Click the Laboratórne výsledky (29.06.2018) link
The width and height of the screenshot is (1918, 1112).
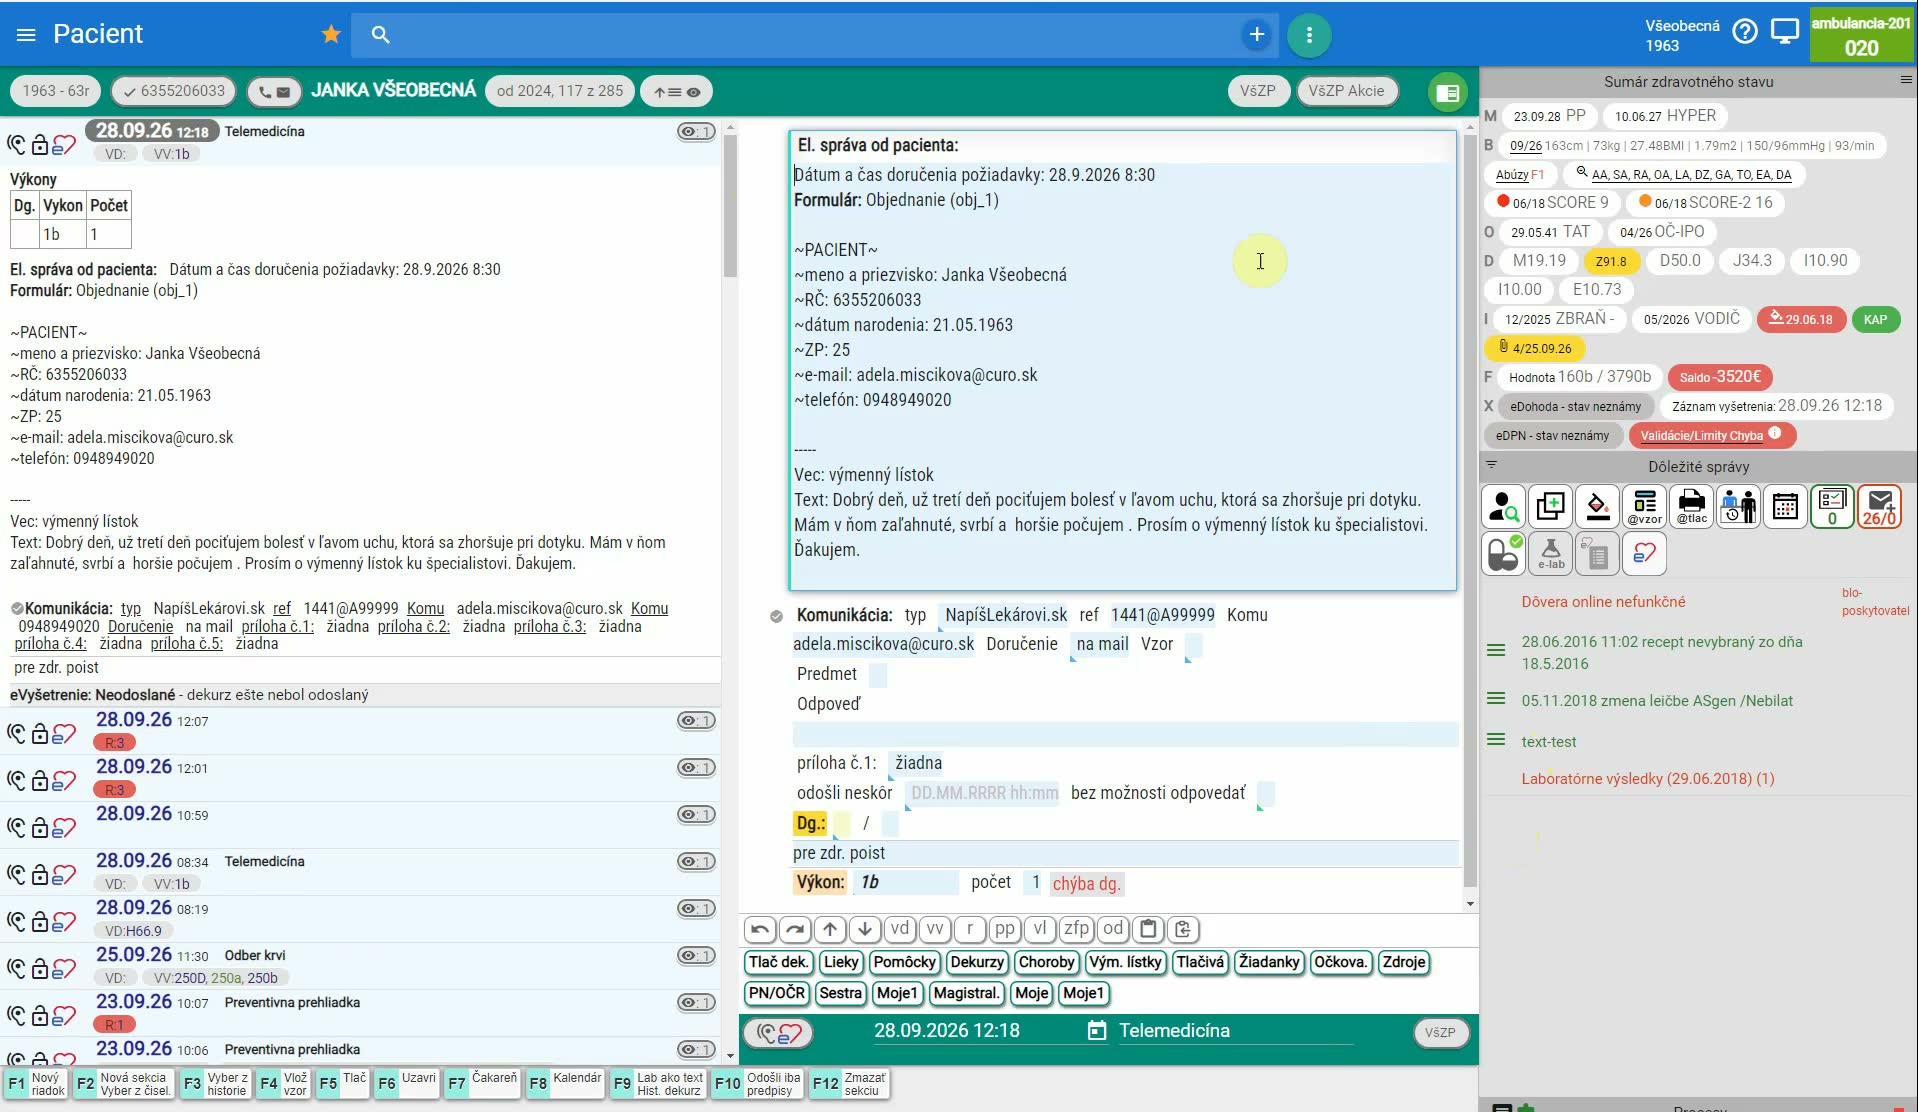pos(1647,778)
